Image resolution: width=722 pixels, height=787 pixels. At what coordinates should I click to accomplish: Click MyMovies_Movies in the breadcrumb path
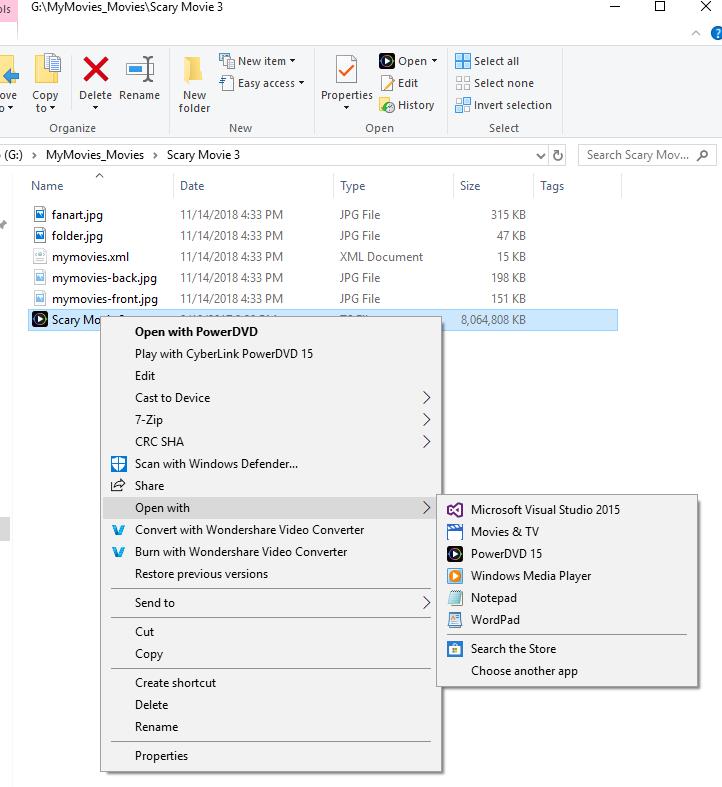click(x=95, y=155)
